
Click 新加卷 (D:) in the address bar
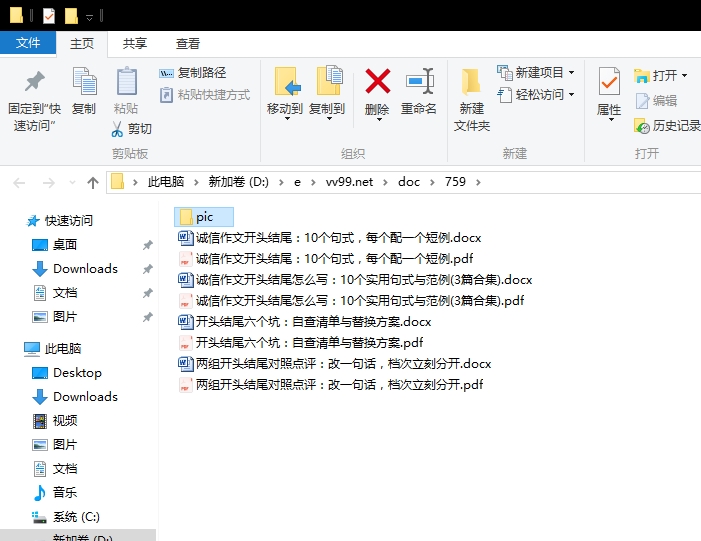tap(239, 182)
